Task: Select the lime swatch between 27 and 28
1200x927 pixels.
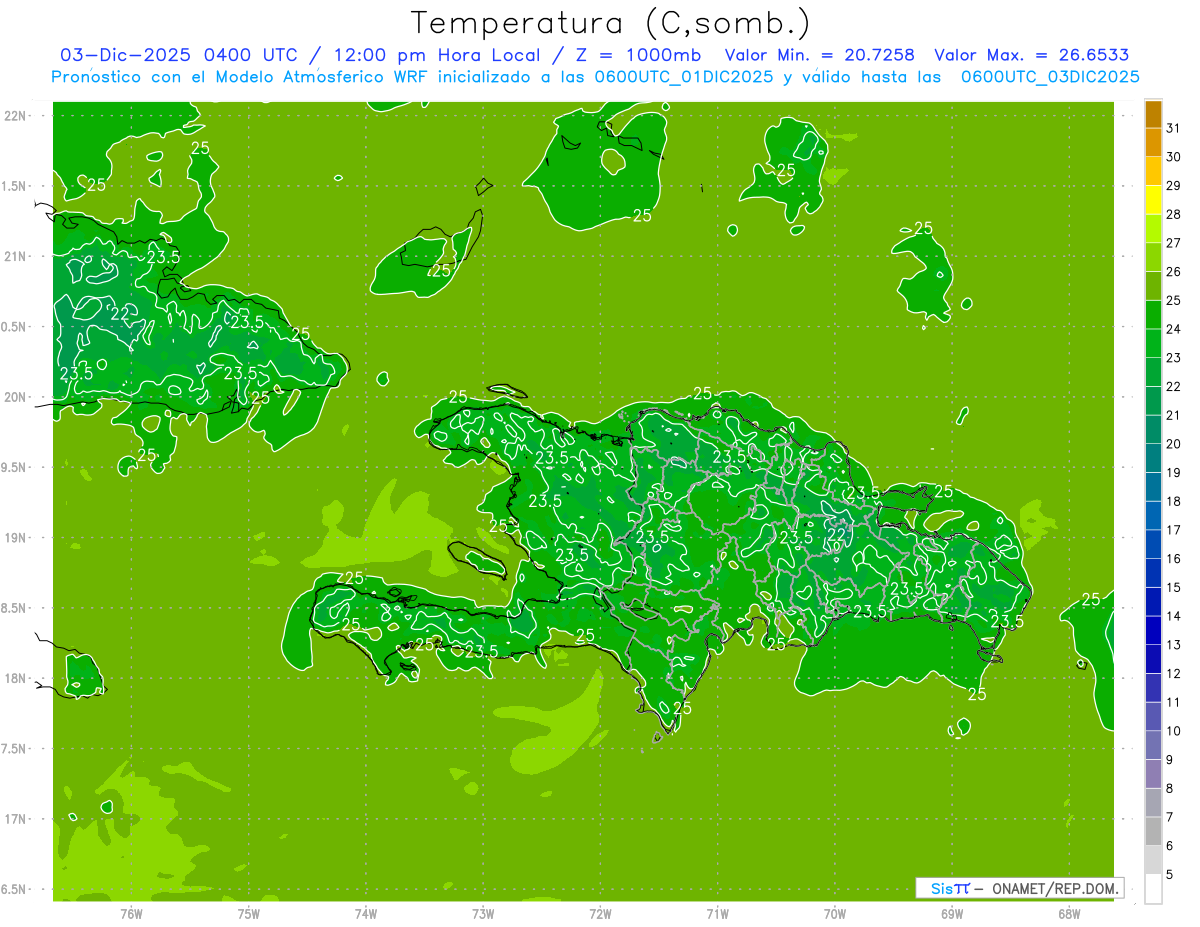Action: click(1153, 229)
